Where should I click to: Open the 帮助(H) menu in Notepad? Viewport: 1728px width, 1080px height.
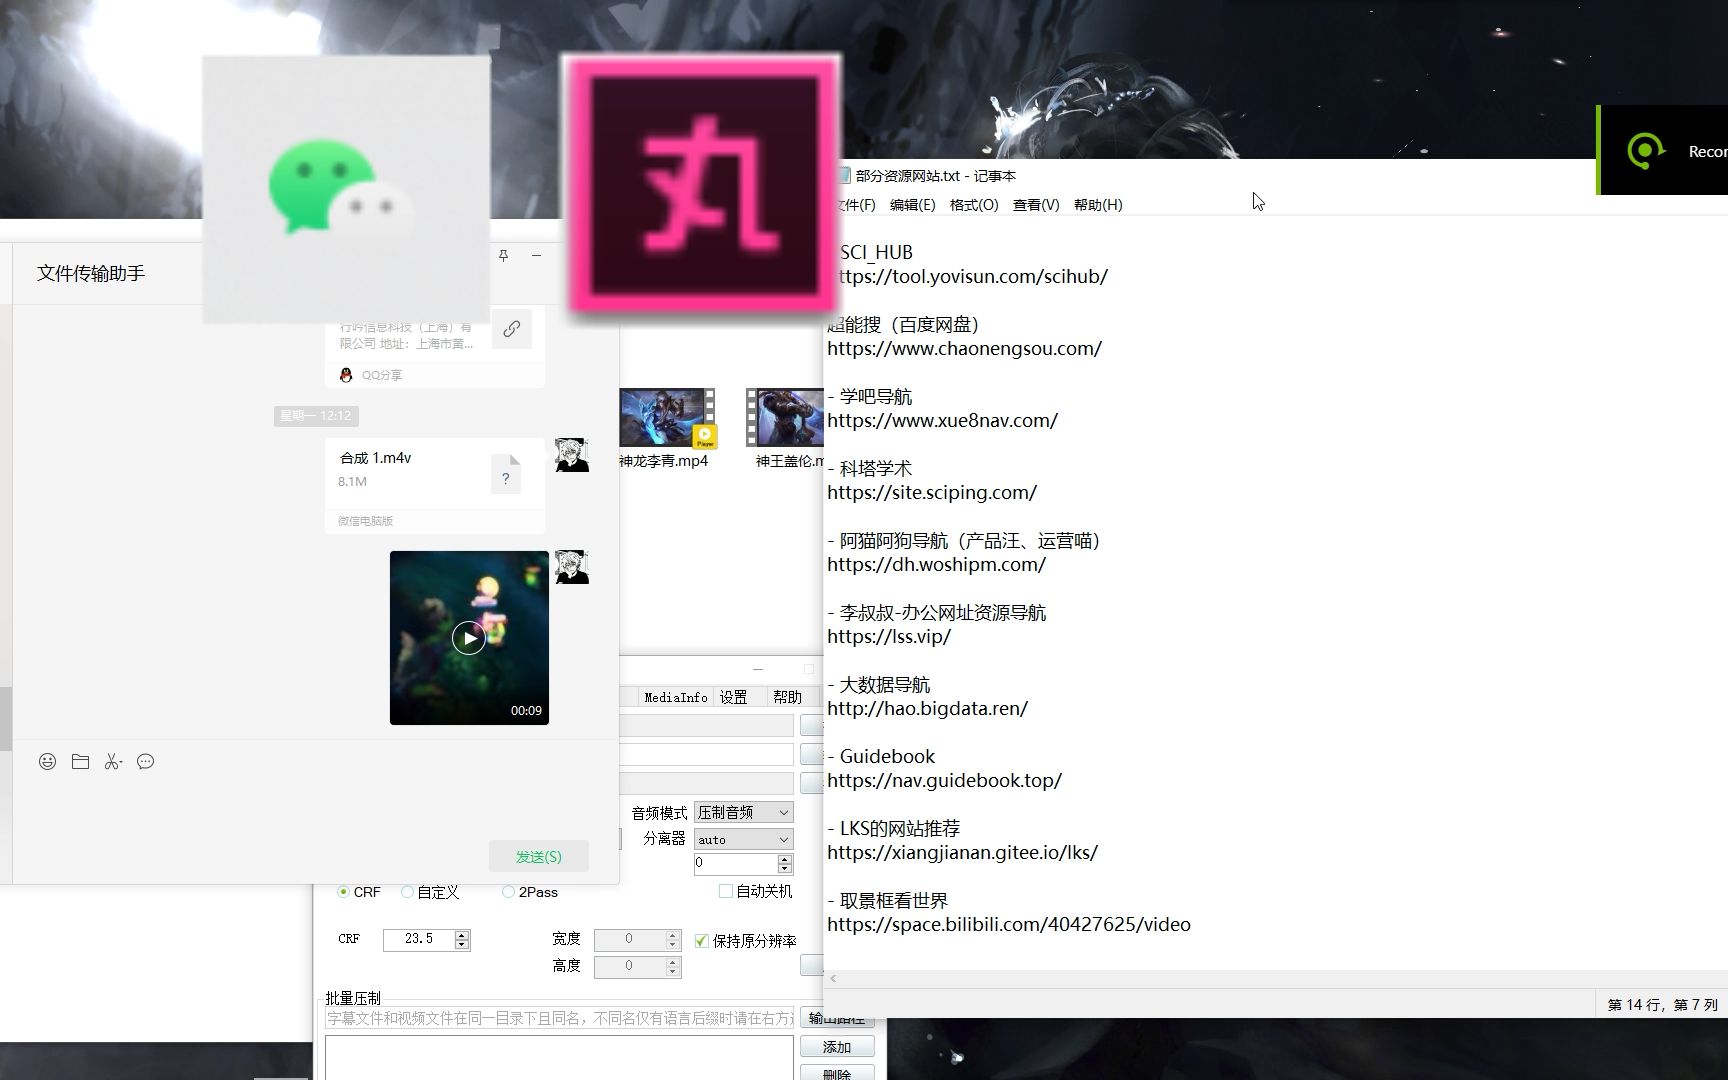pyautogui.click(x=1098, y=205)
